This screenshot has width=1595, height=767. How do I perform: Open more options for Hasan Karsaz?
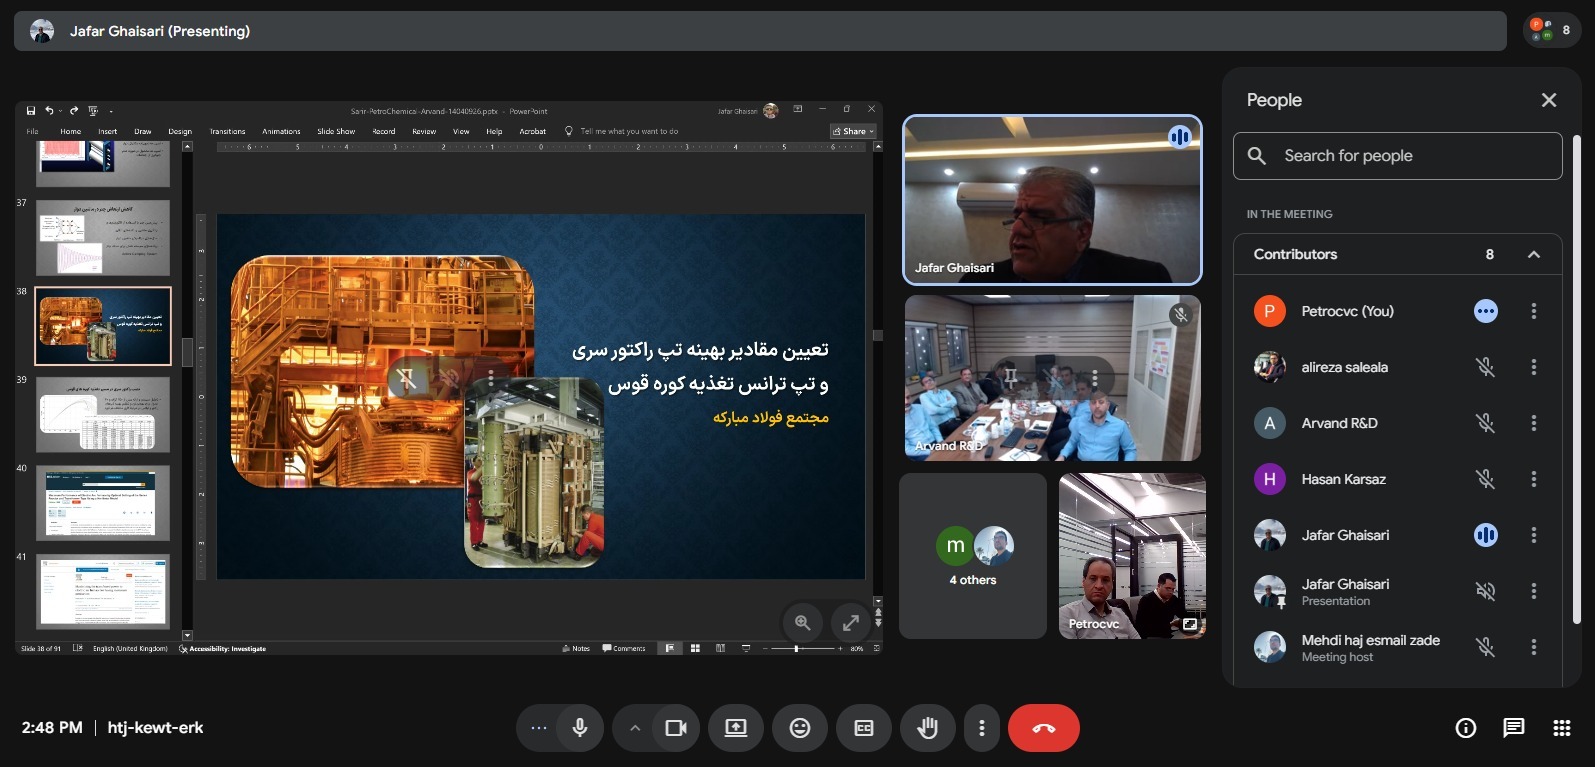[1533, 479]
